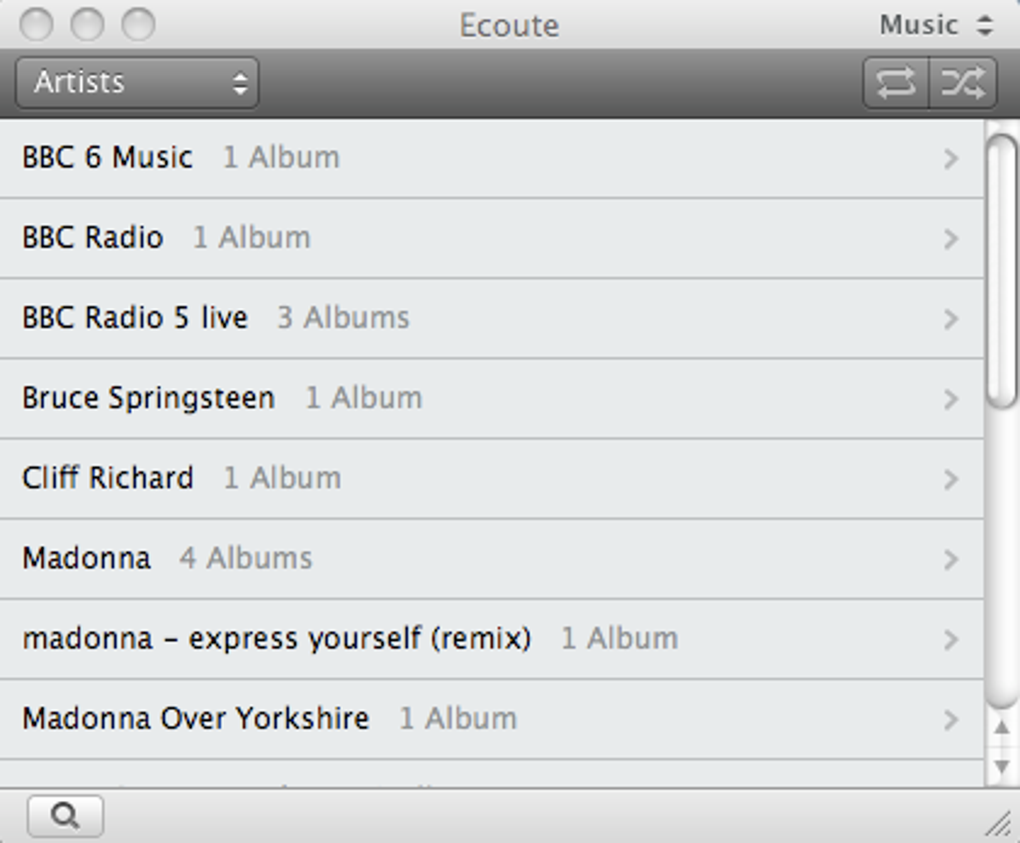
Task: Click the scrollbar up arrow
Action: (x=1001, y=729)
